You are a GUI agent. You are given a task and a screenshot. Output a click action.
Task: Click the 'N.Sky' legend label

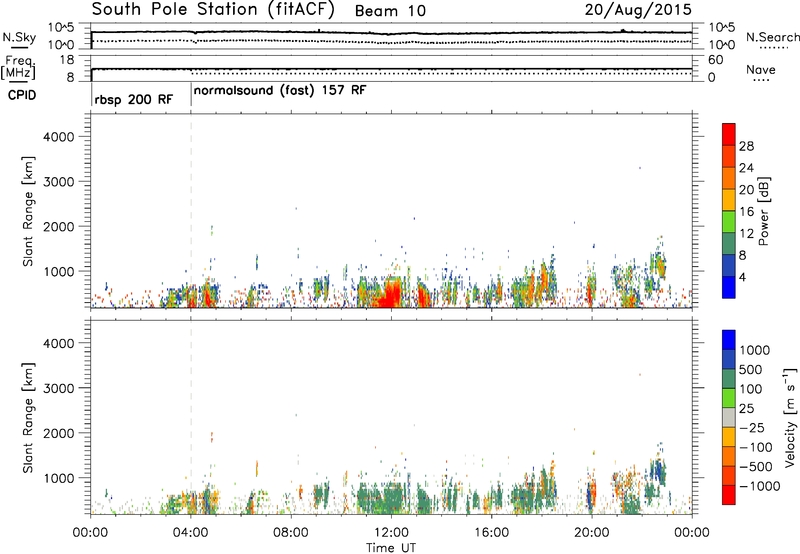pyautogui.click(x=19, y=37)
